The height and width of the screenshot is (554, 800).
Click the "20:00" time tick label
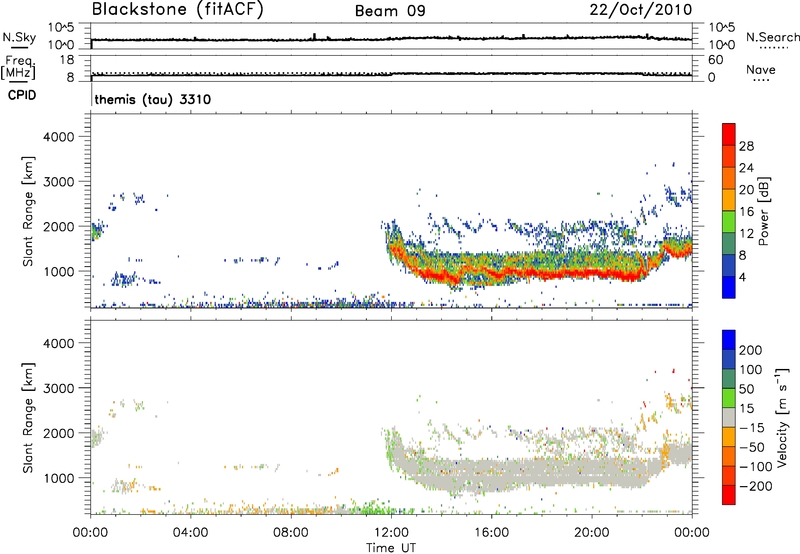(x=591, y=533)
